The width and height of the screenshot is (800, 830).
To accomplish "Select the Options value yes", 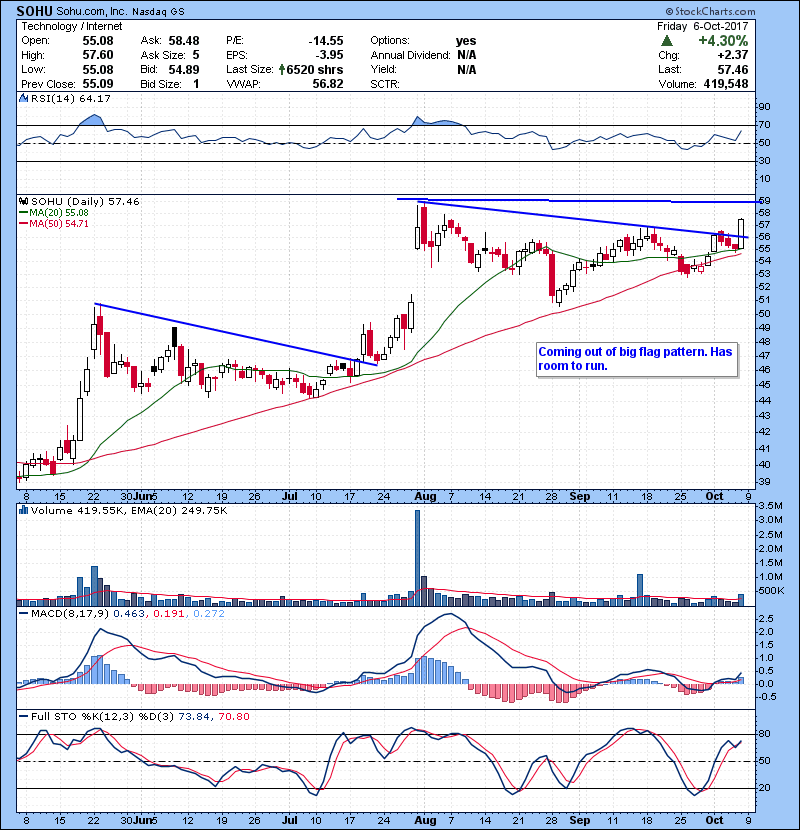I will (x=466, y=41).
